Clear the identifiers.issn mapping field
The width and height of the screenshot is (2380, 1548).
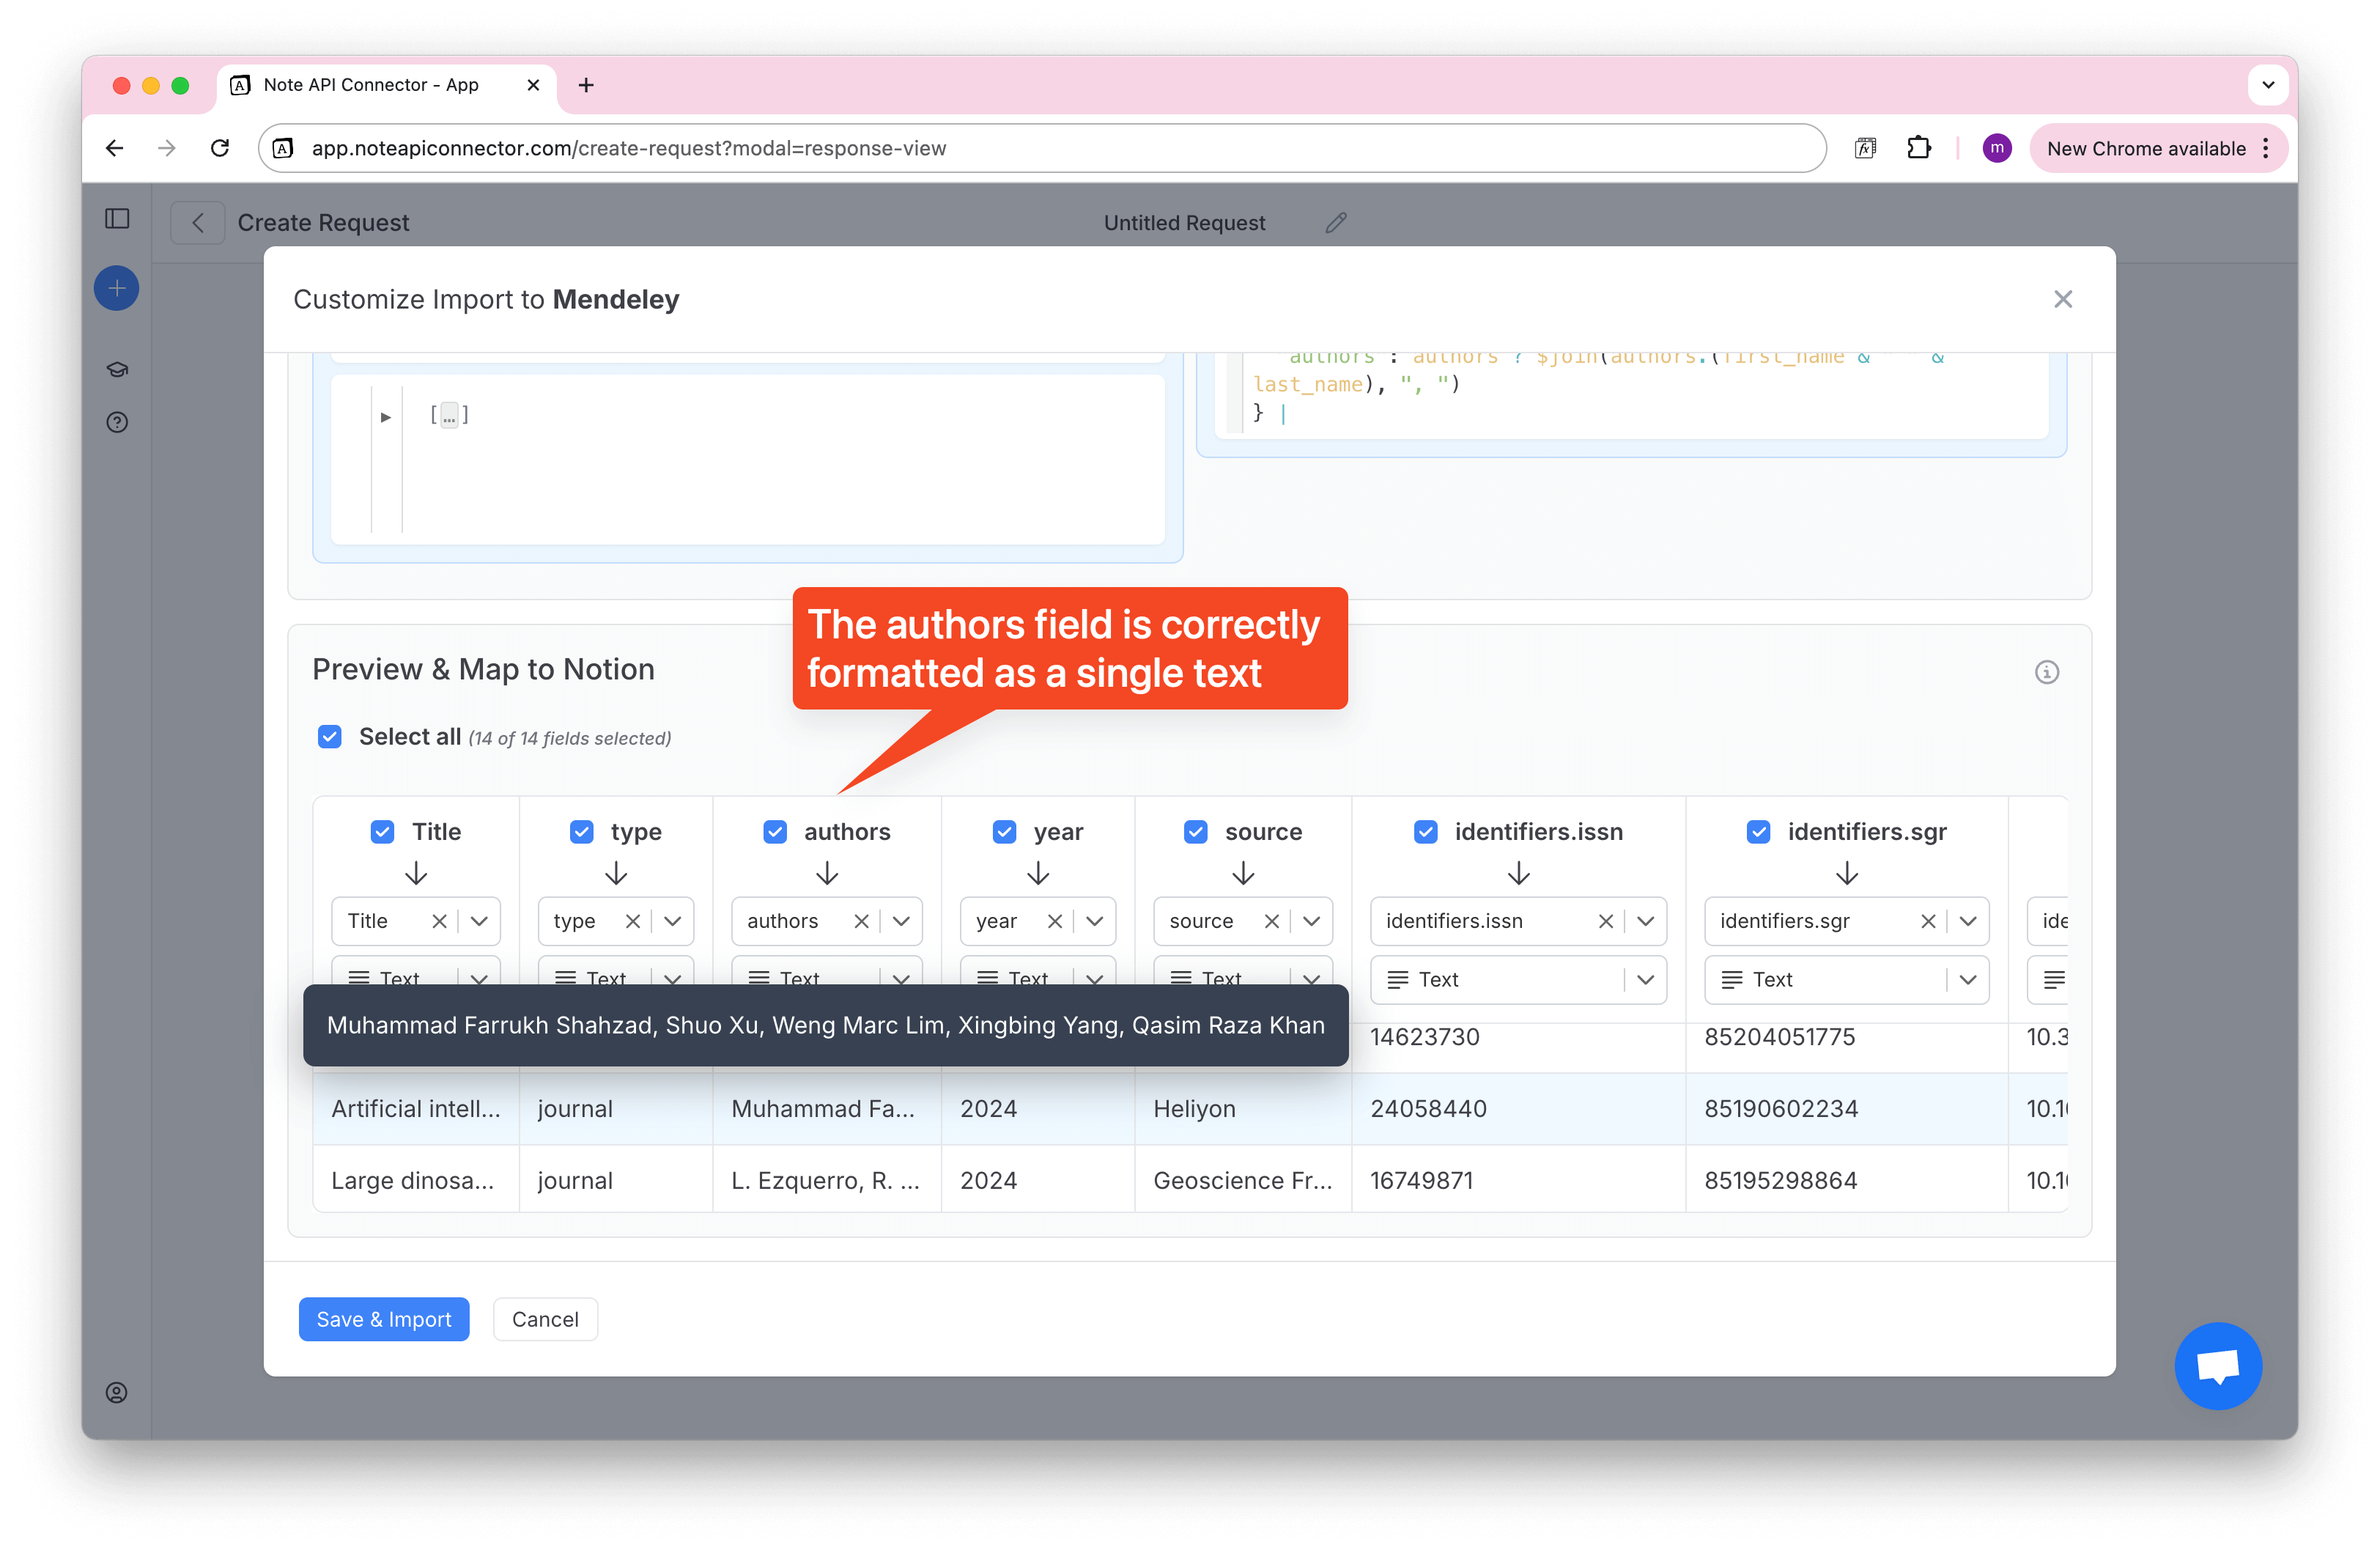coord(1605,921)
